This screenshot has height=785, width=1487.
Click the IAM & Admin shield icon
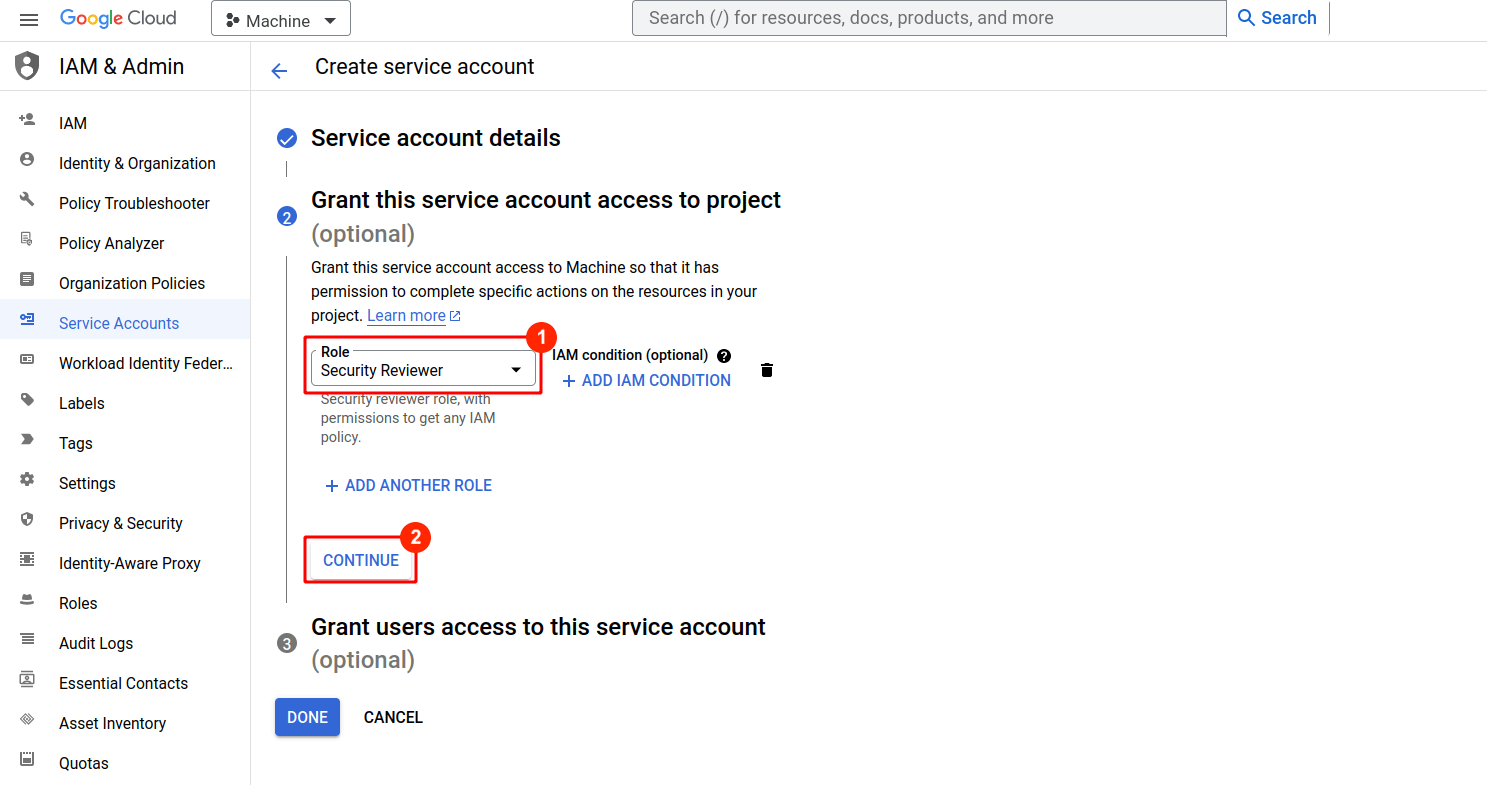[27, 66]
